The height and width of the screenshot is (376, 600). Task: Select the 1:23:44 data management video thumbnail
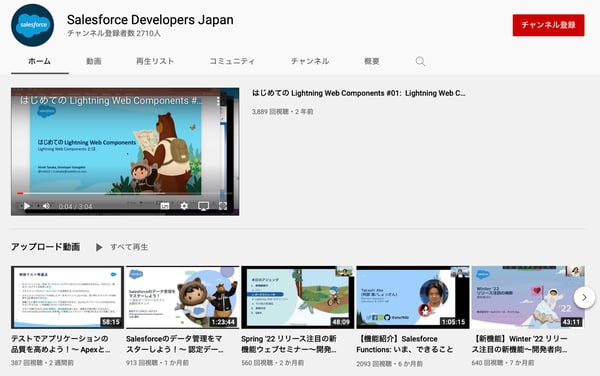pos(183,297)
